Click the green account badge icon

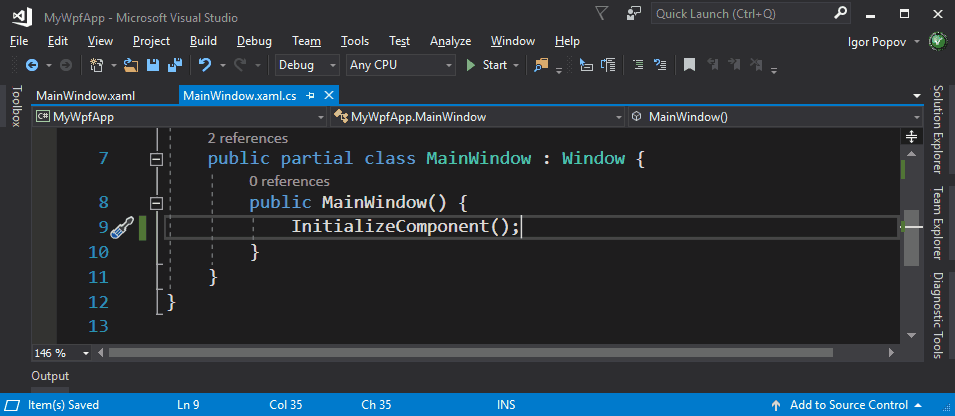click(937, 41)
